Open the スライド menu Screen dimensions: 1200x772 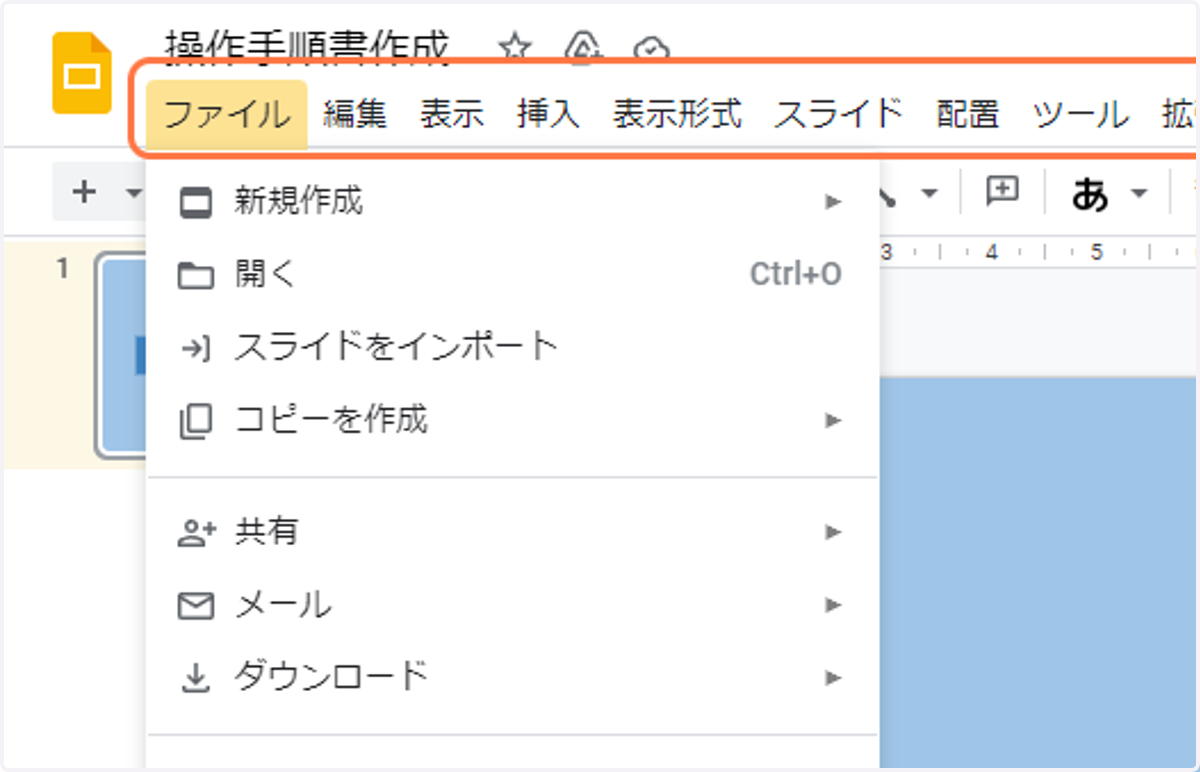(x=839, y=114)
